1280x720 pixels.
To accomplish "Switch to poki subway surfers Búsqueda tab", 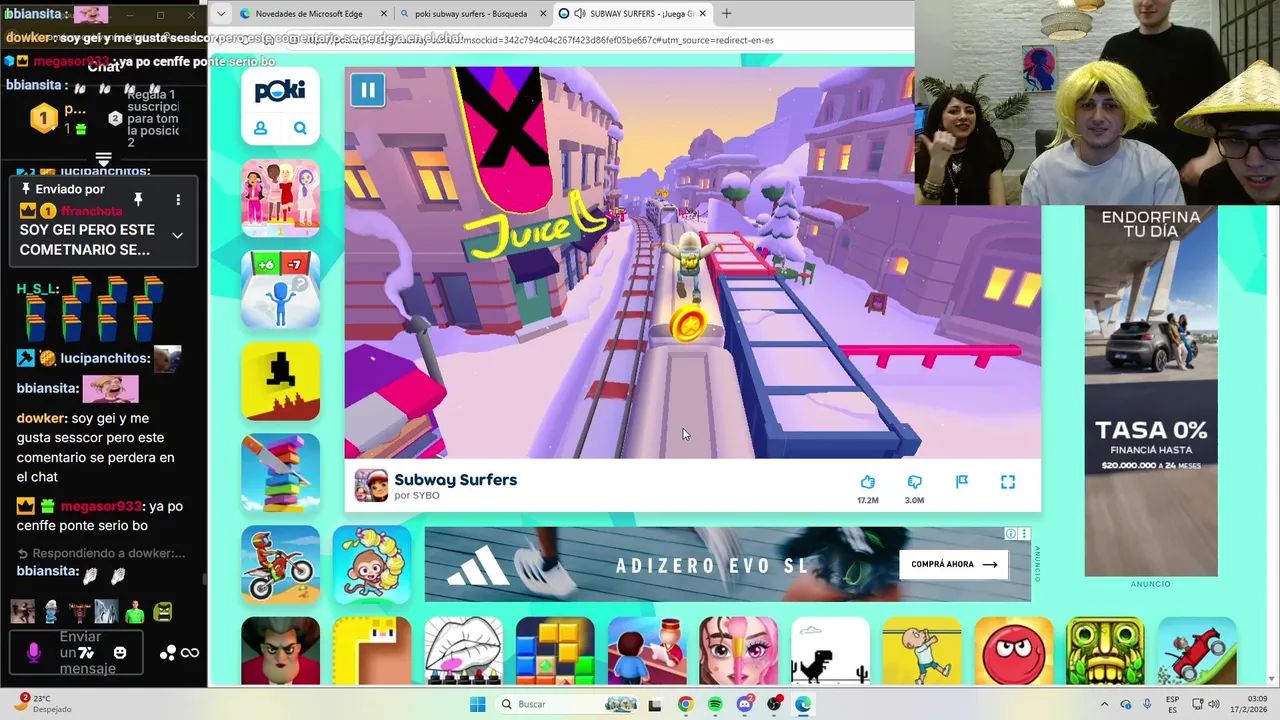I will tap(473, 14).
